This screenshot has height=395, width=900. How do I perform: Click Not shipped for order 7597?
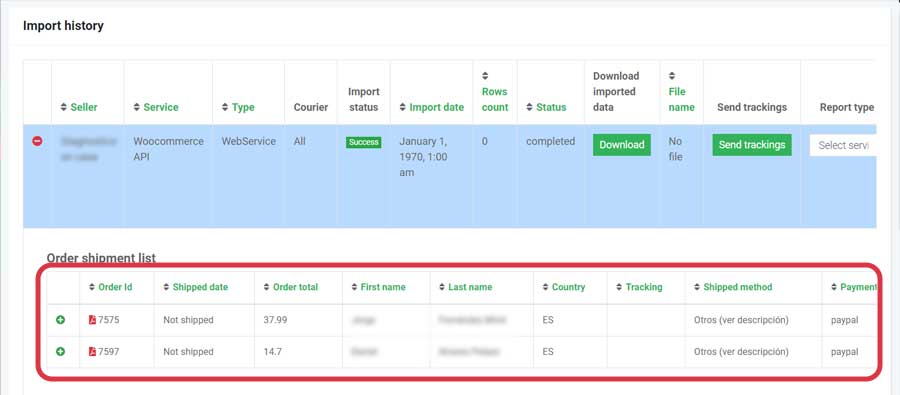[188, 352]
